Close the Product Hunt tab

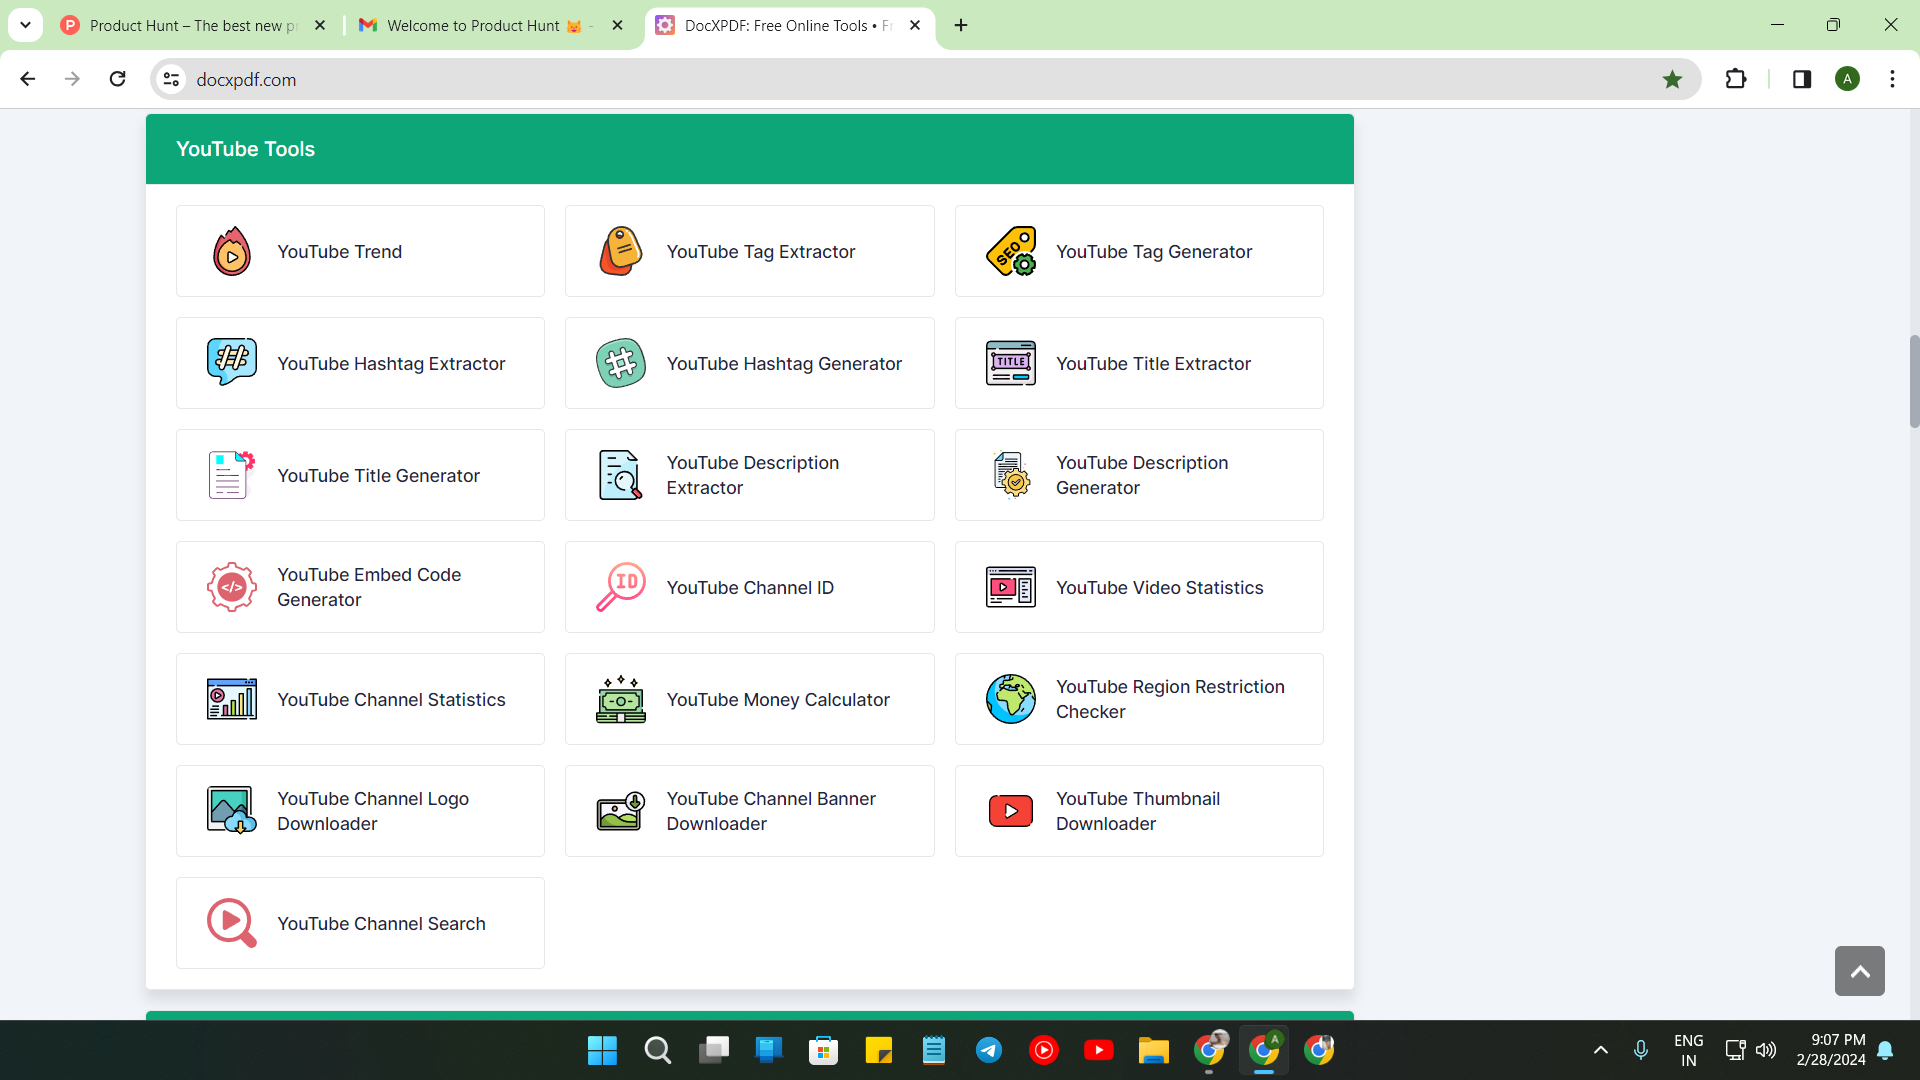pyautogui.click(x=320, y=25)
